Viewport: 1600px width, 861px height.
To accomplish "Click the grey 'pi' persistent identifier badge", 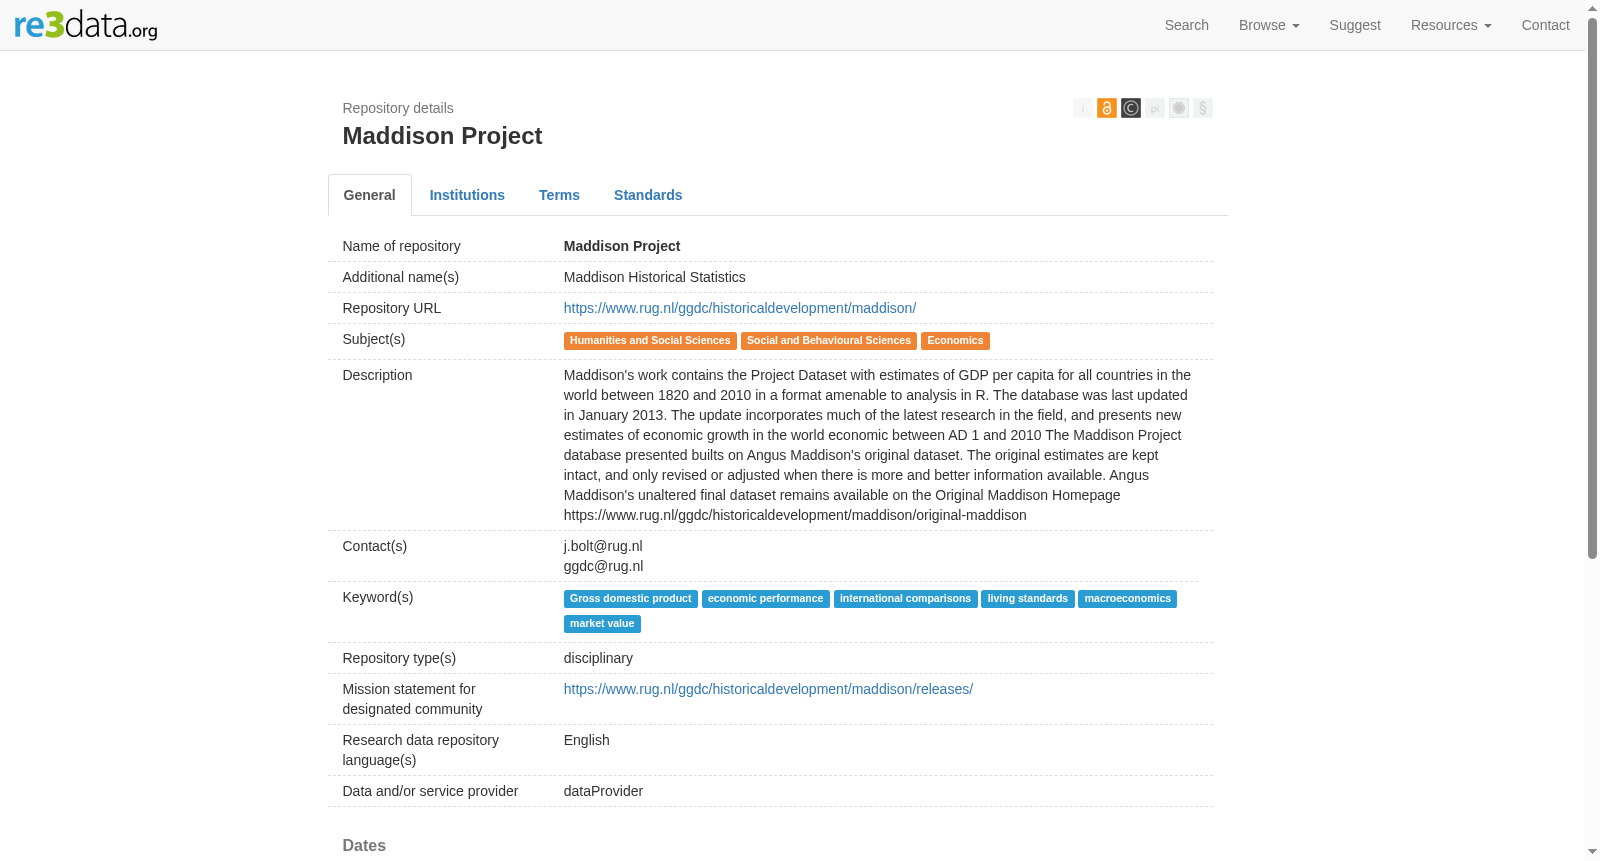I will pyautogui.click(x=1155, y=108).
